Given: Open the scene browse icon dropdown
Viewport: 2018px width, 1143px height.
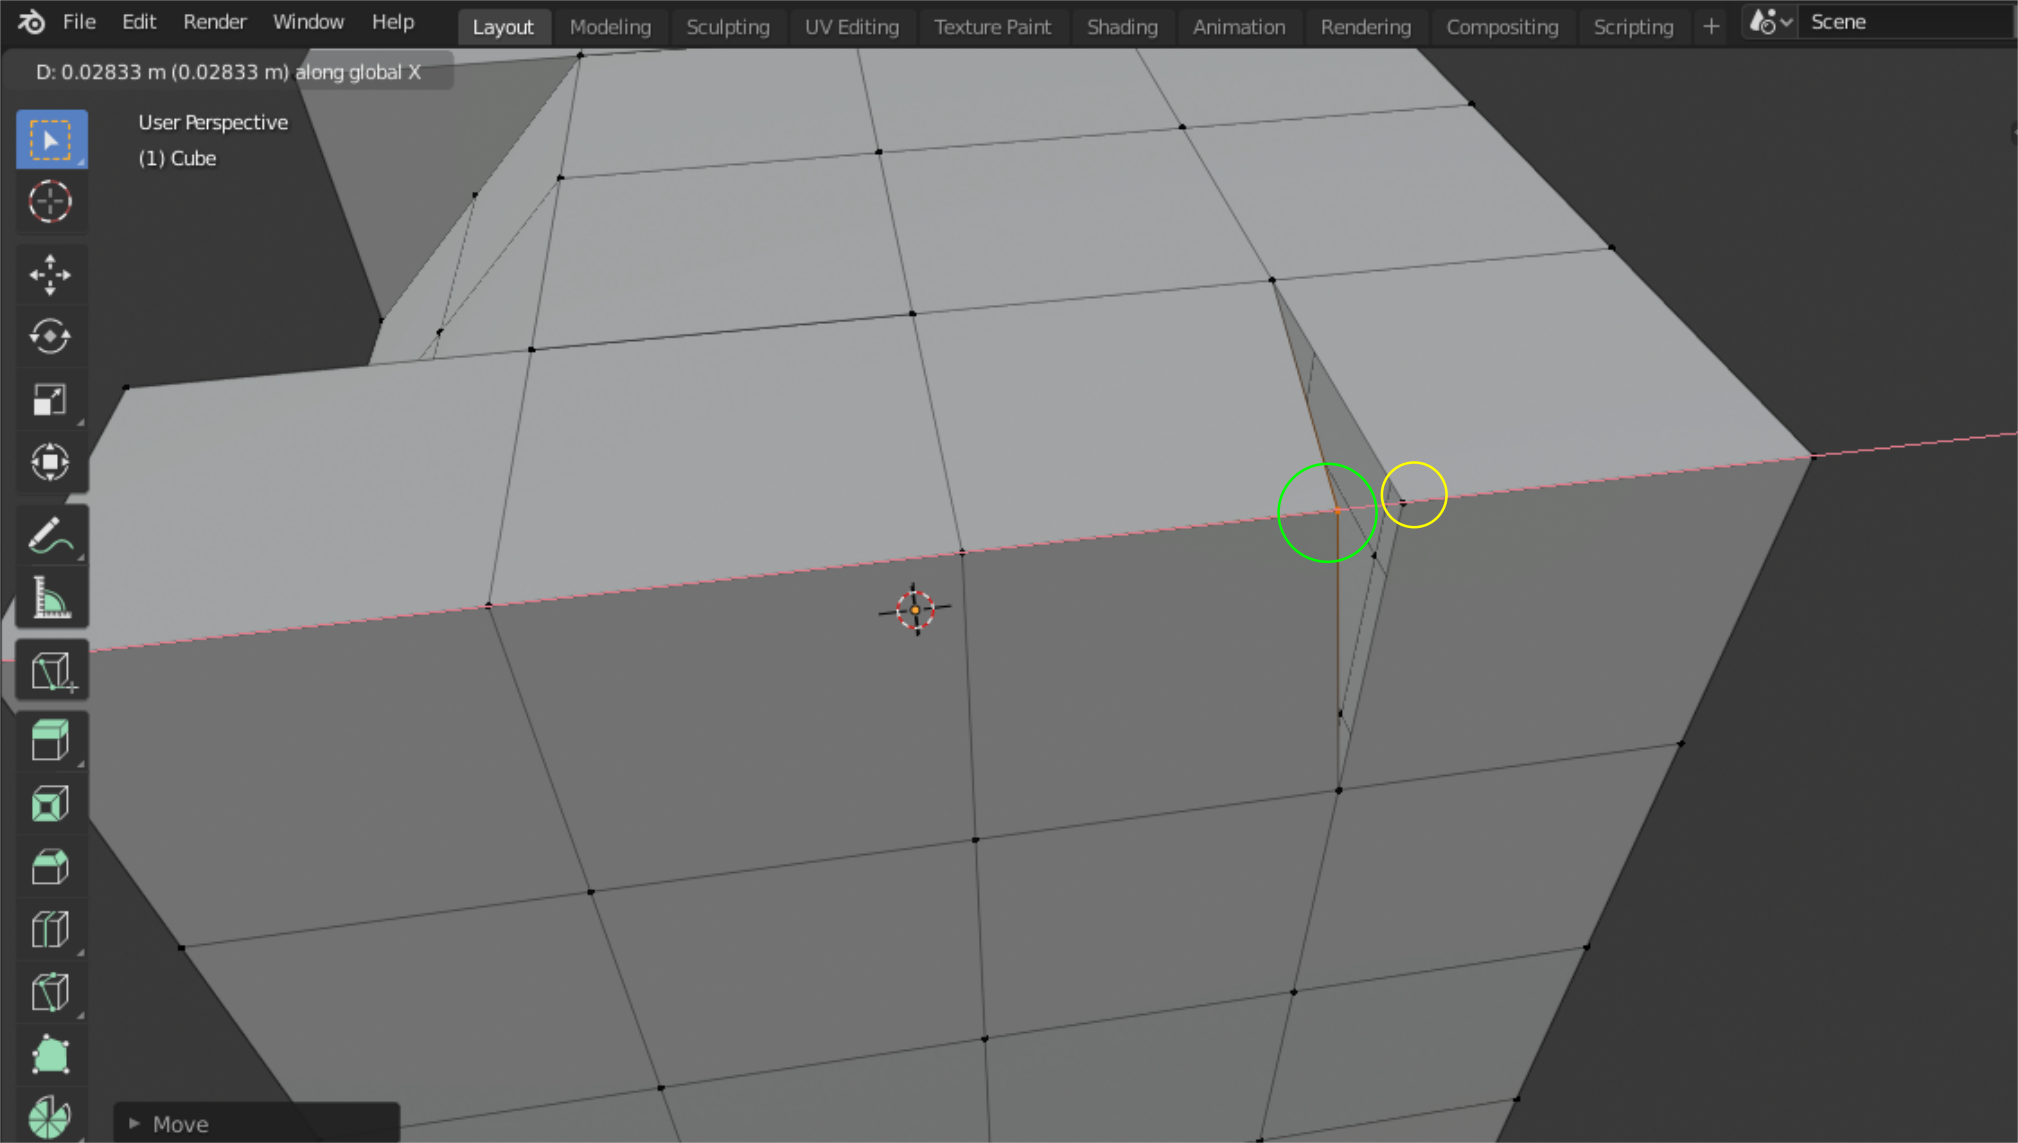Looking at the screenshot, I should (x=1770, y=22).
